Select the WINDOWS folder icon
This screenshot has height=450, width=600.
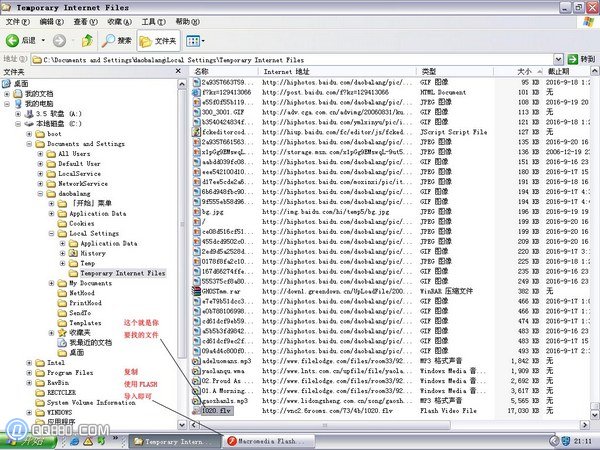pos(40,412)
